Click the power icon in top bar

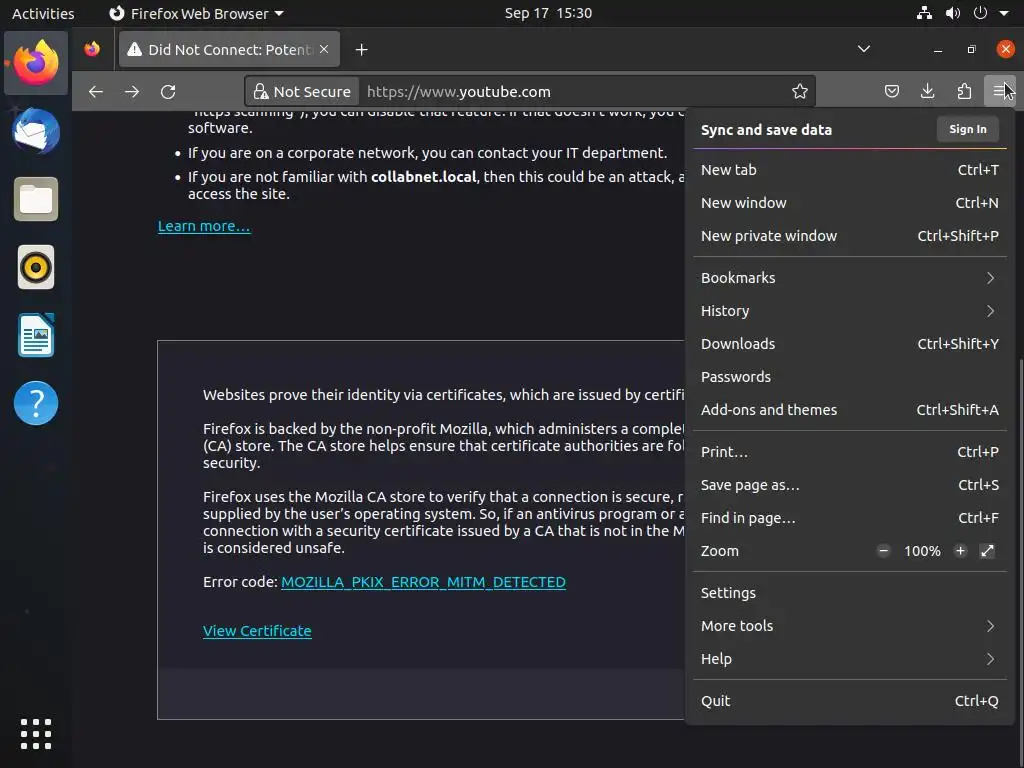click(x=980, y=13)
